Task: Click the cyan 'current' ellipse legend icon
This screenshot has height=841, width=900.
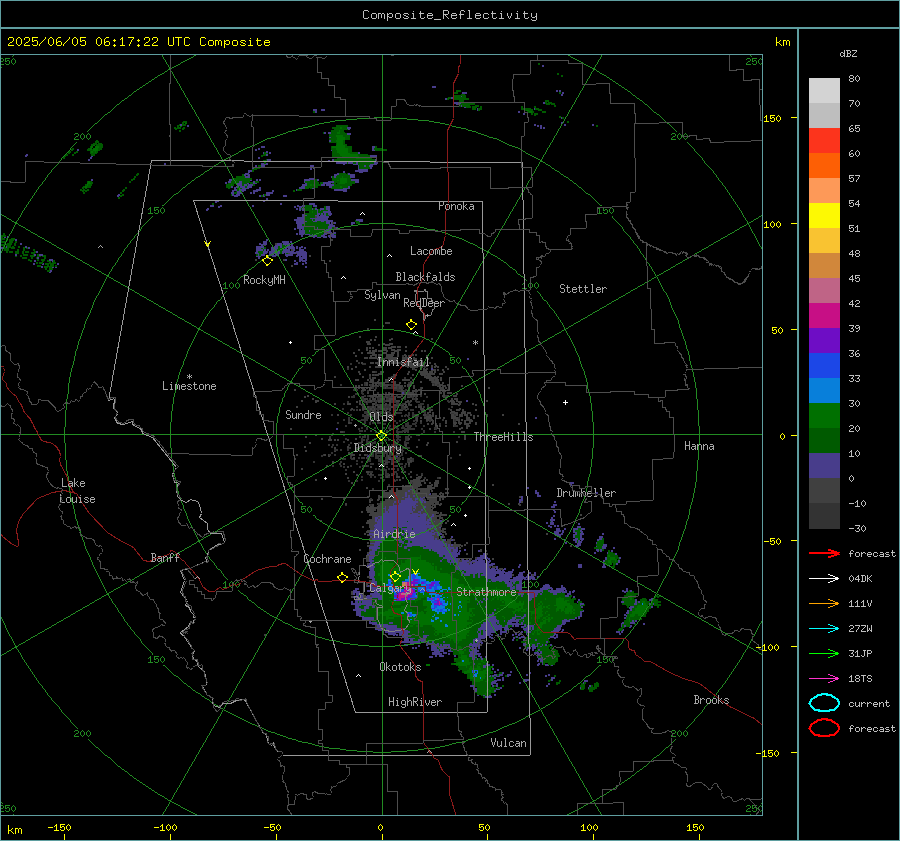Action: click(x=824, y=703)
